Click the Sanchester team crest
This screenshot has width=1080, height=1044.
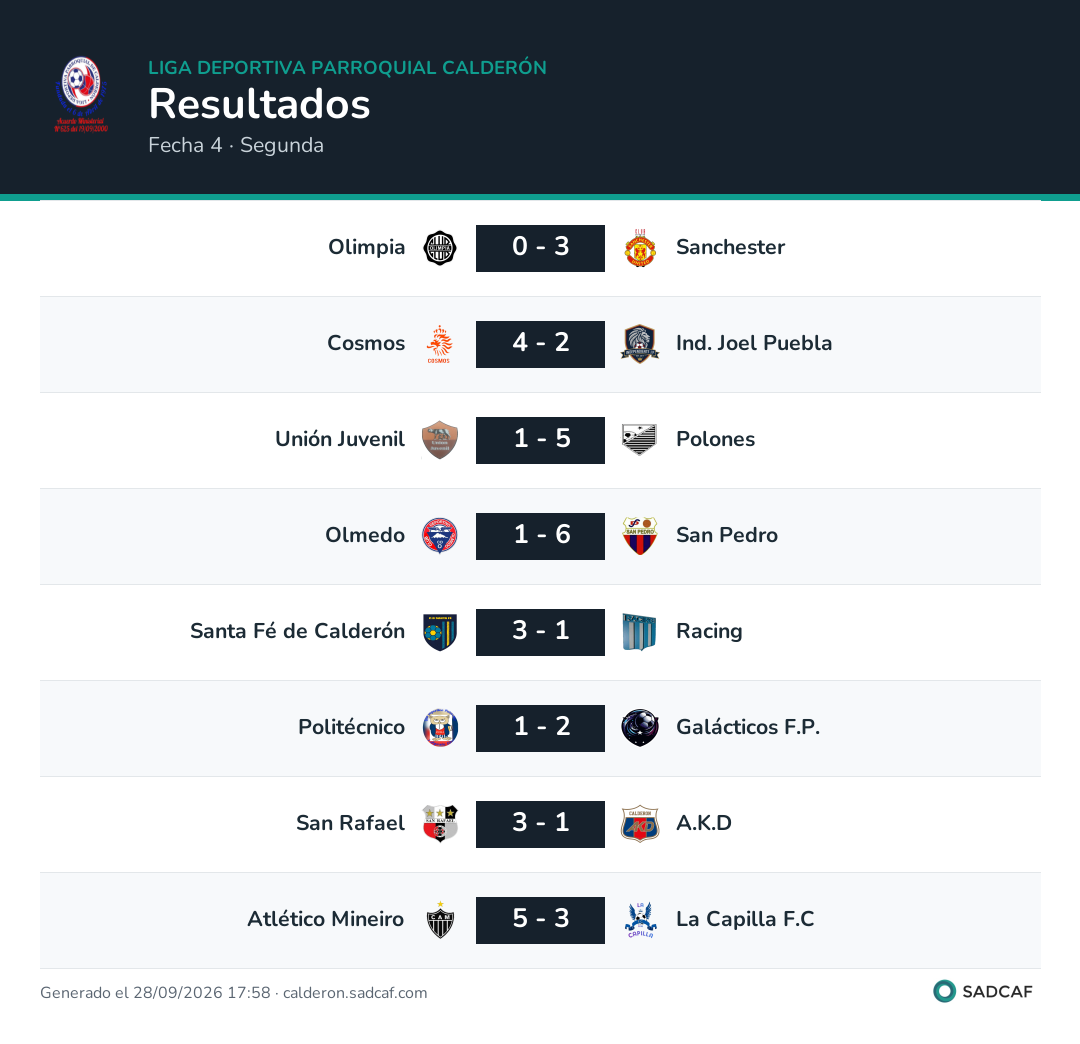640,248
